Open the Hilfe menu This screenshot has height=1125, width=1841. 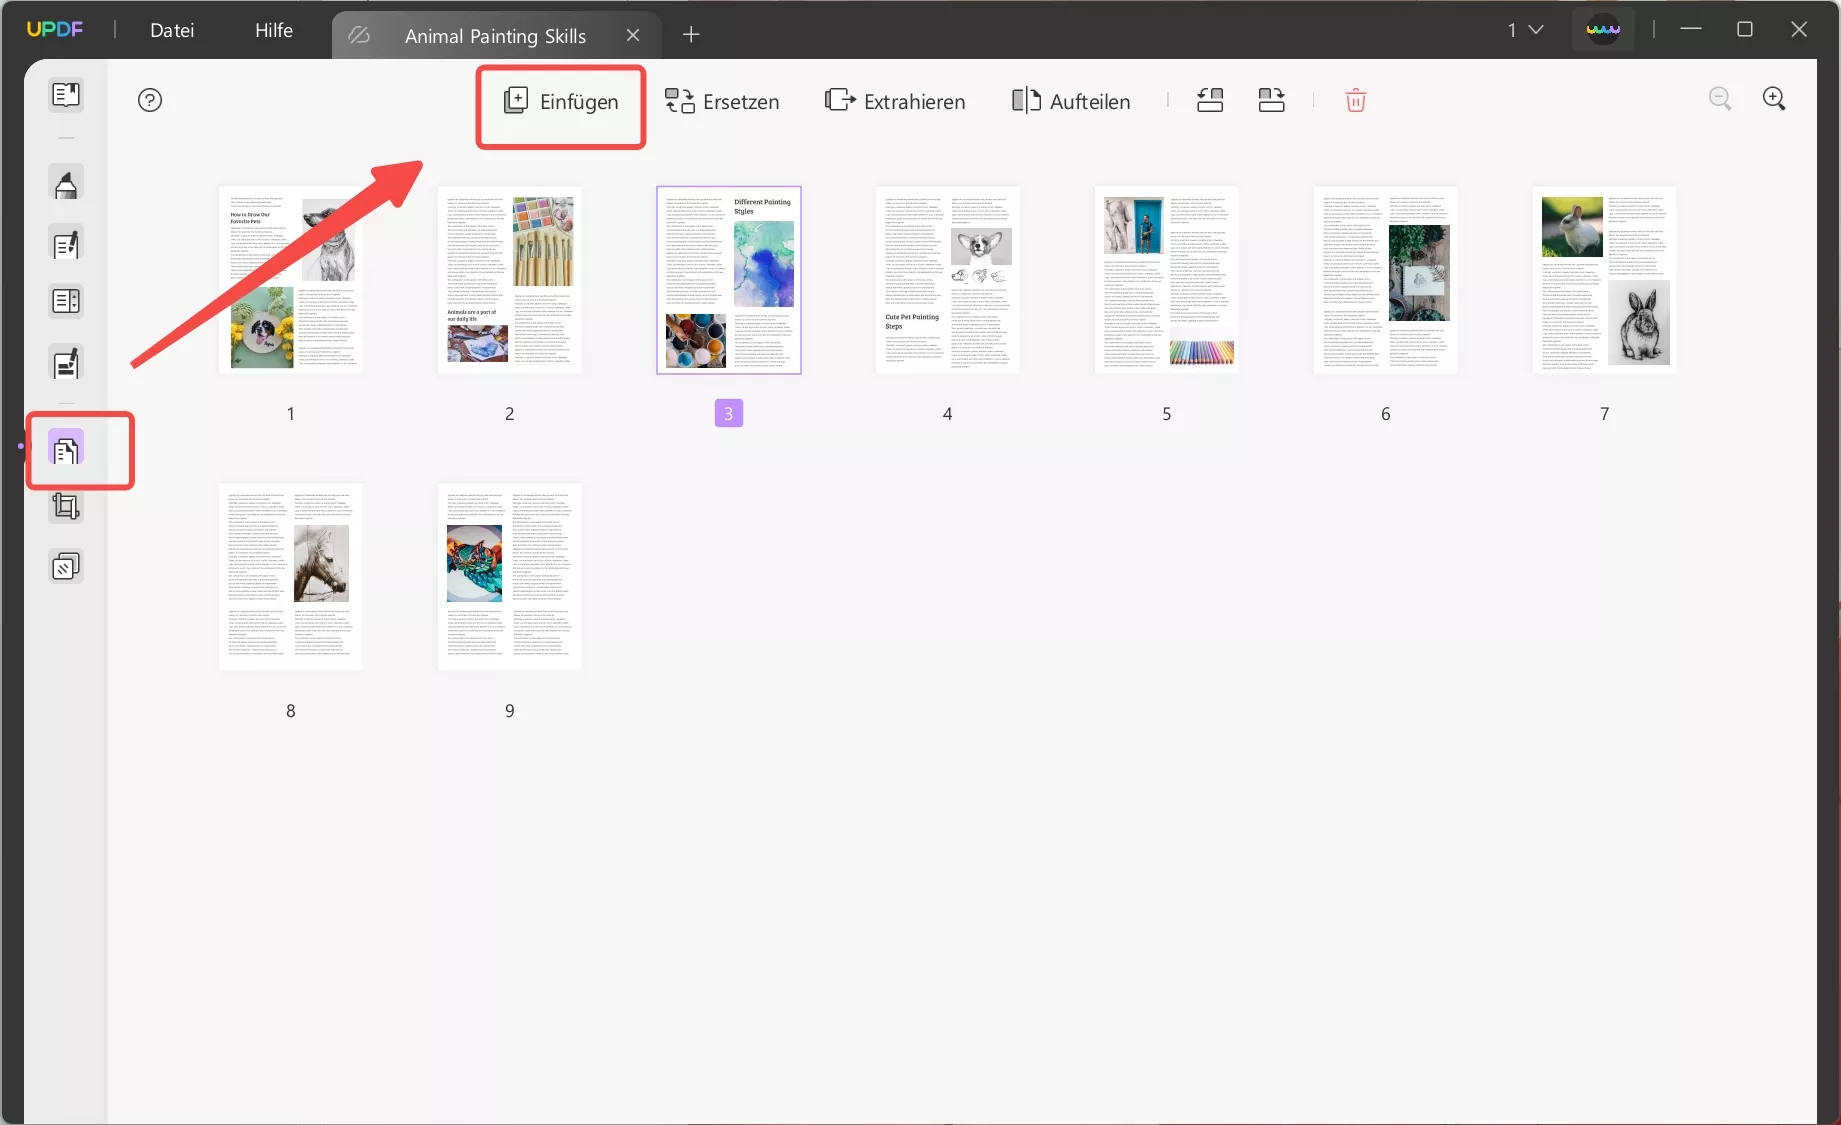pos(274,30)
